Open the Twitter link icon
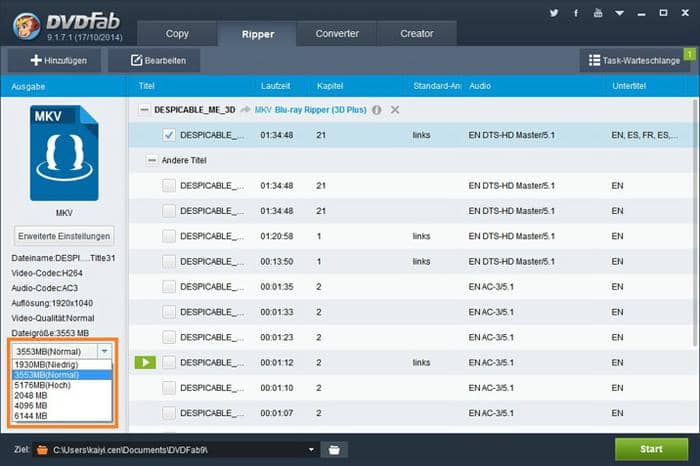 [554, 13]
